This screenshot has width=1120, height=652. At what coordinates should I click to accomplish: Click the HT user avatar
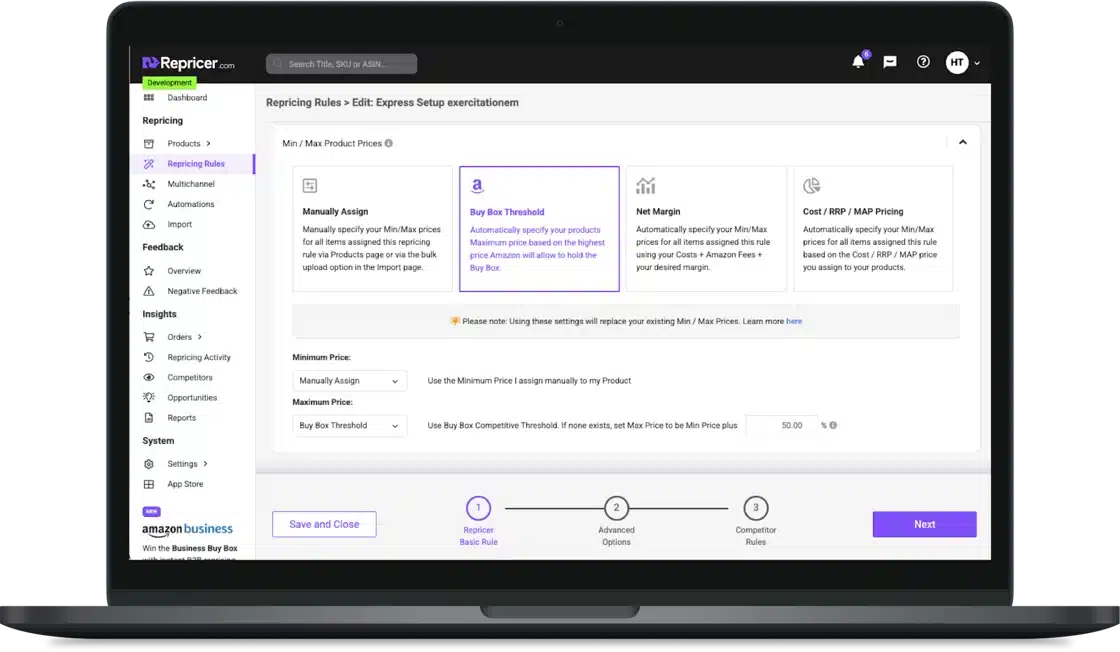[x=957, y=62]
